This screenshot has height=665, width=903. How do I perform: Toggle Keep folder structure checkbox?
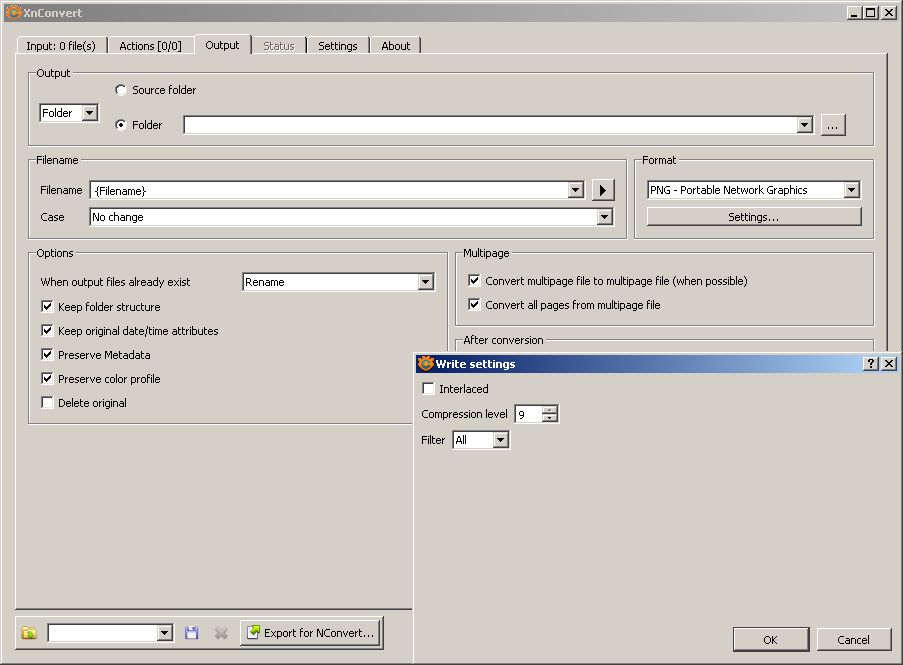tap(48, 307)
